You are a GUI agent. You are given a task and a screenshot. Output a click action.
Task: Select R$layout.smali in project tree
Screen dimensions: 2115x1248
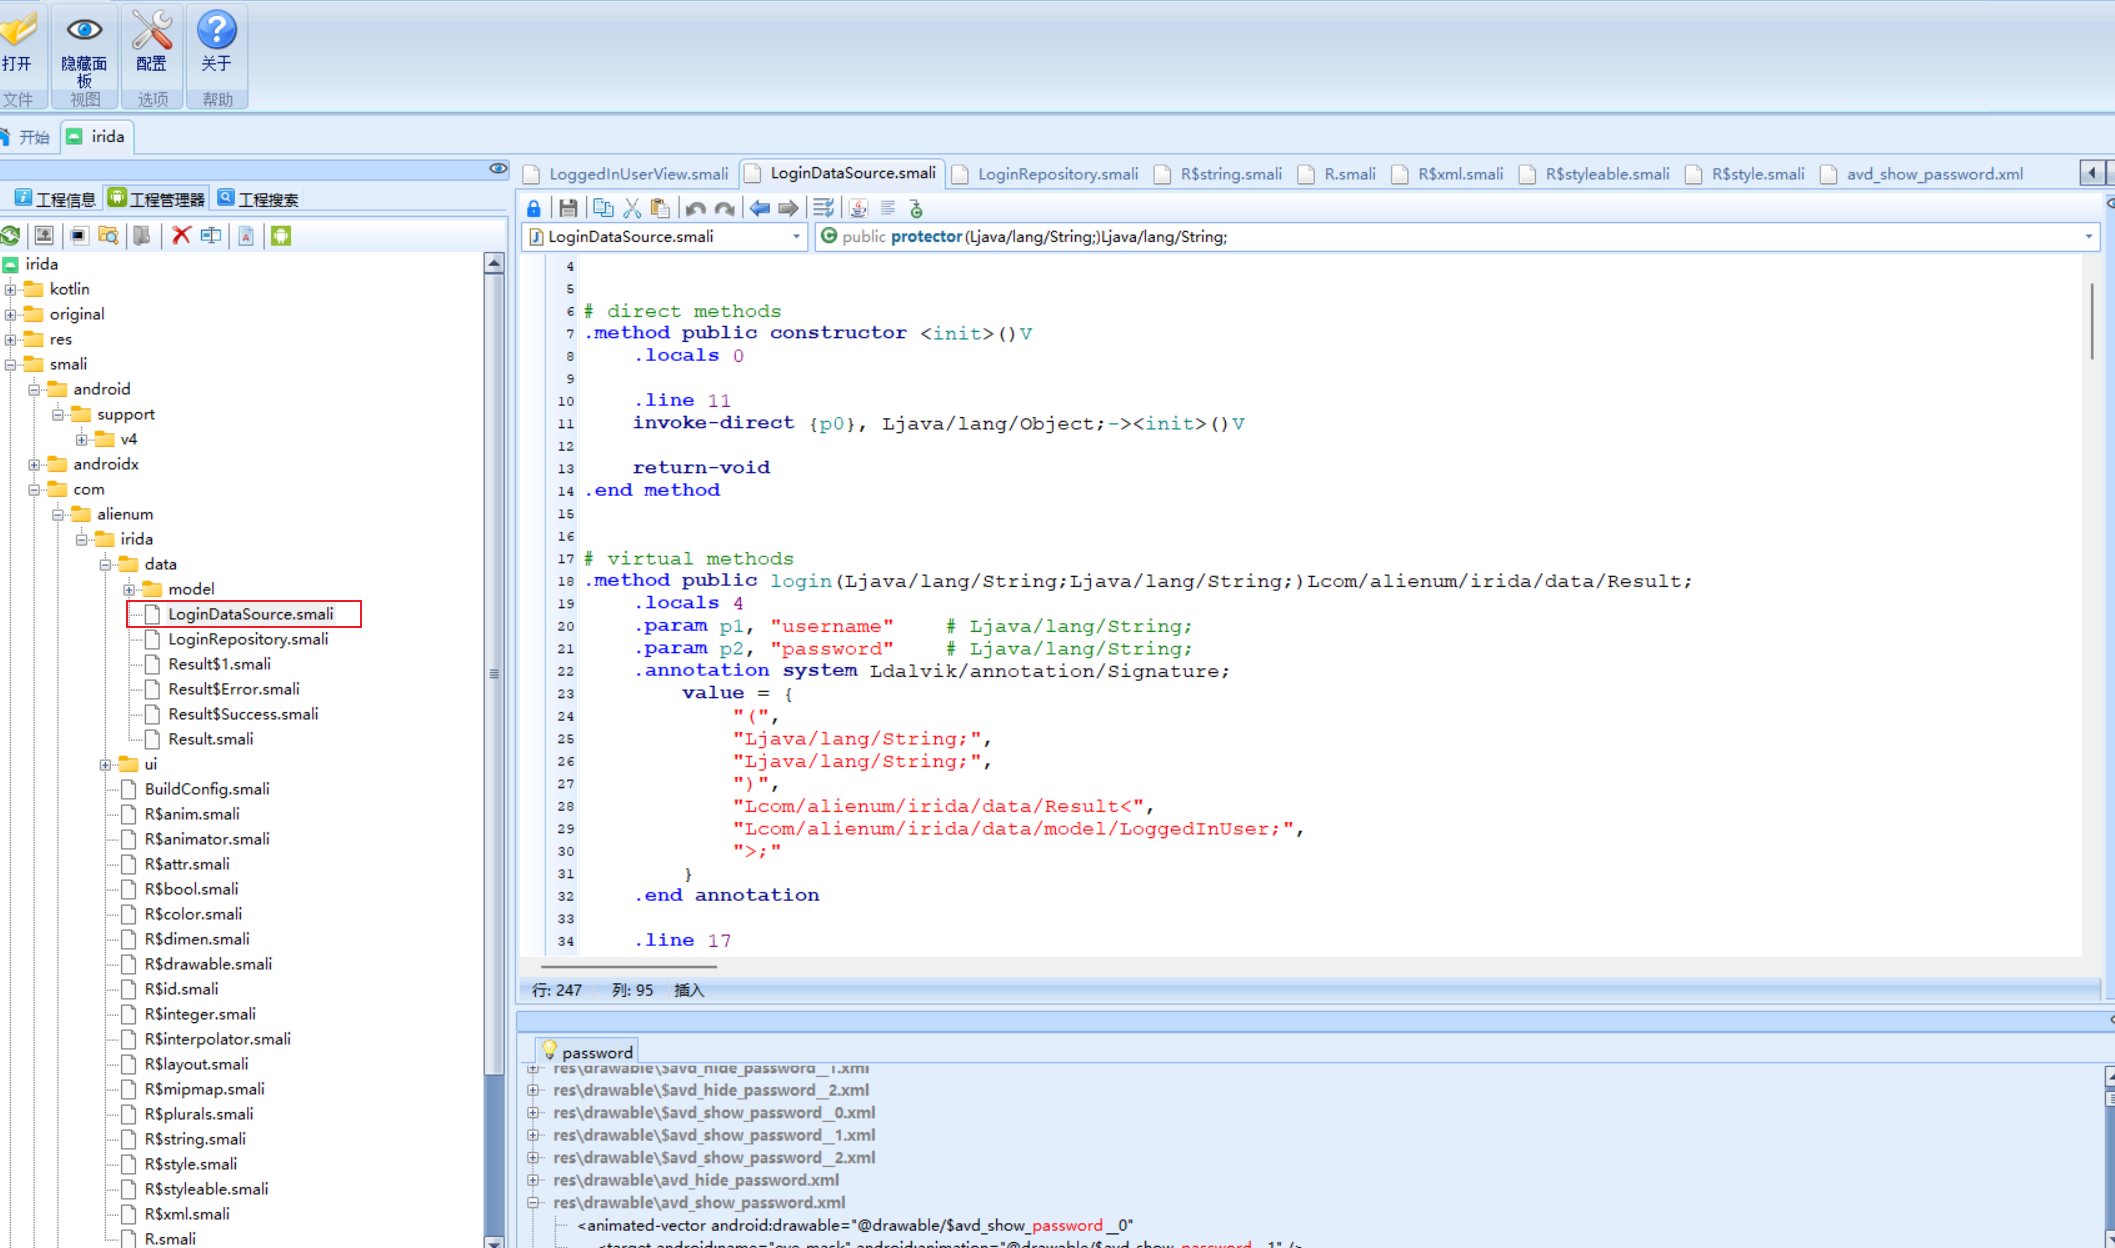coord(196,1064)
